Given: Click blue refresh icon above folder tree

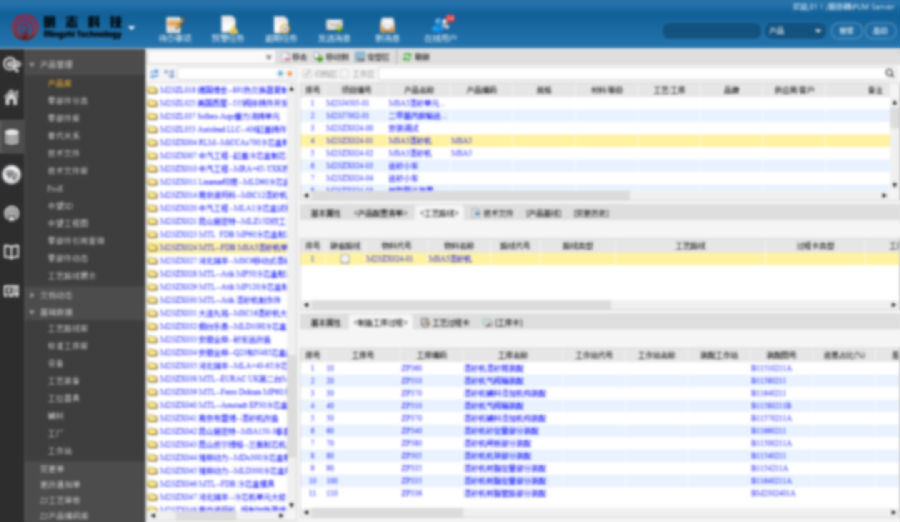Looking at the screenshot, I should (x=154, y=74).
